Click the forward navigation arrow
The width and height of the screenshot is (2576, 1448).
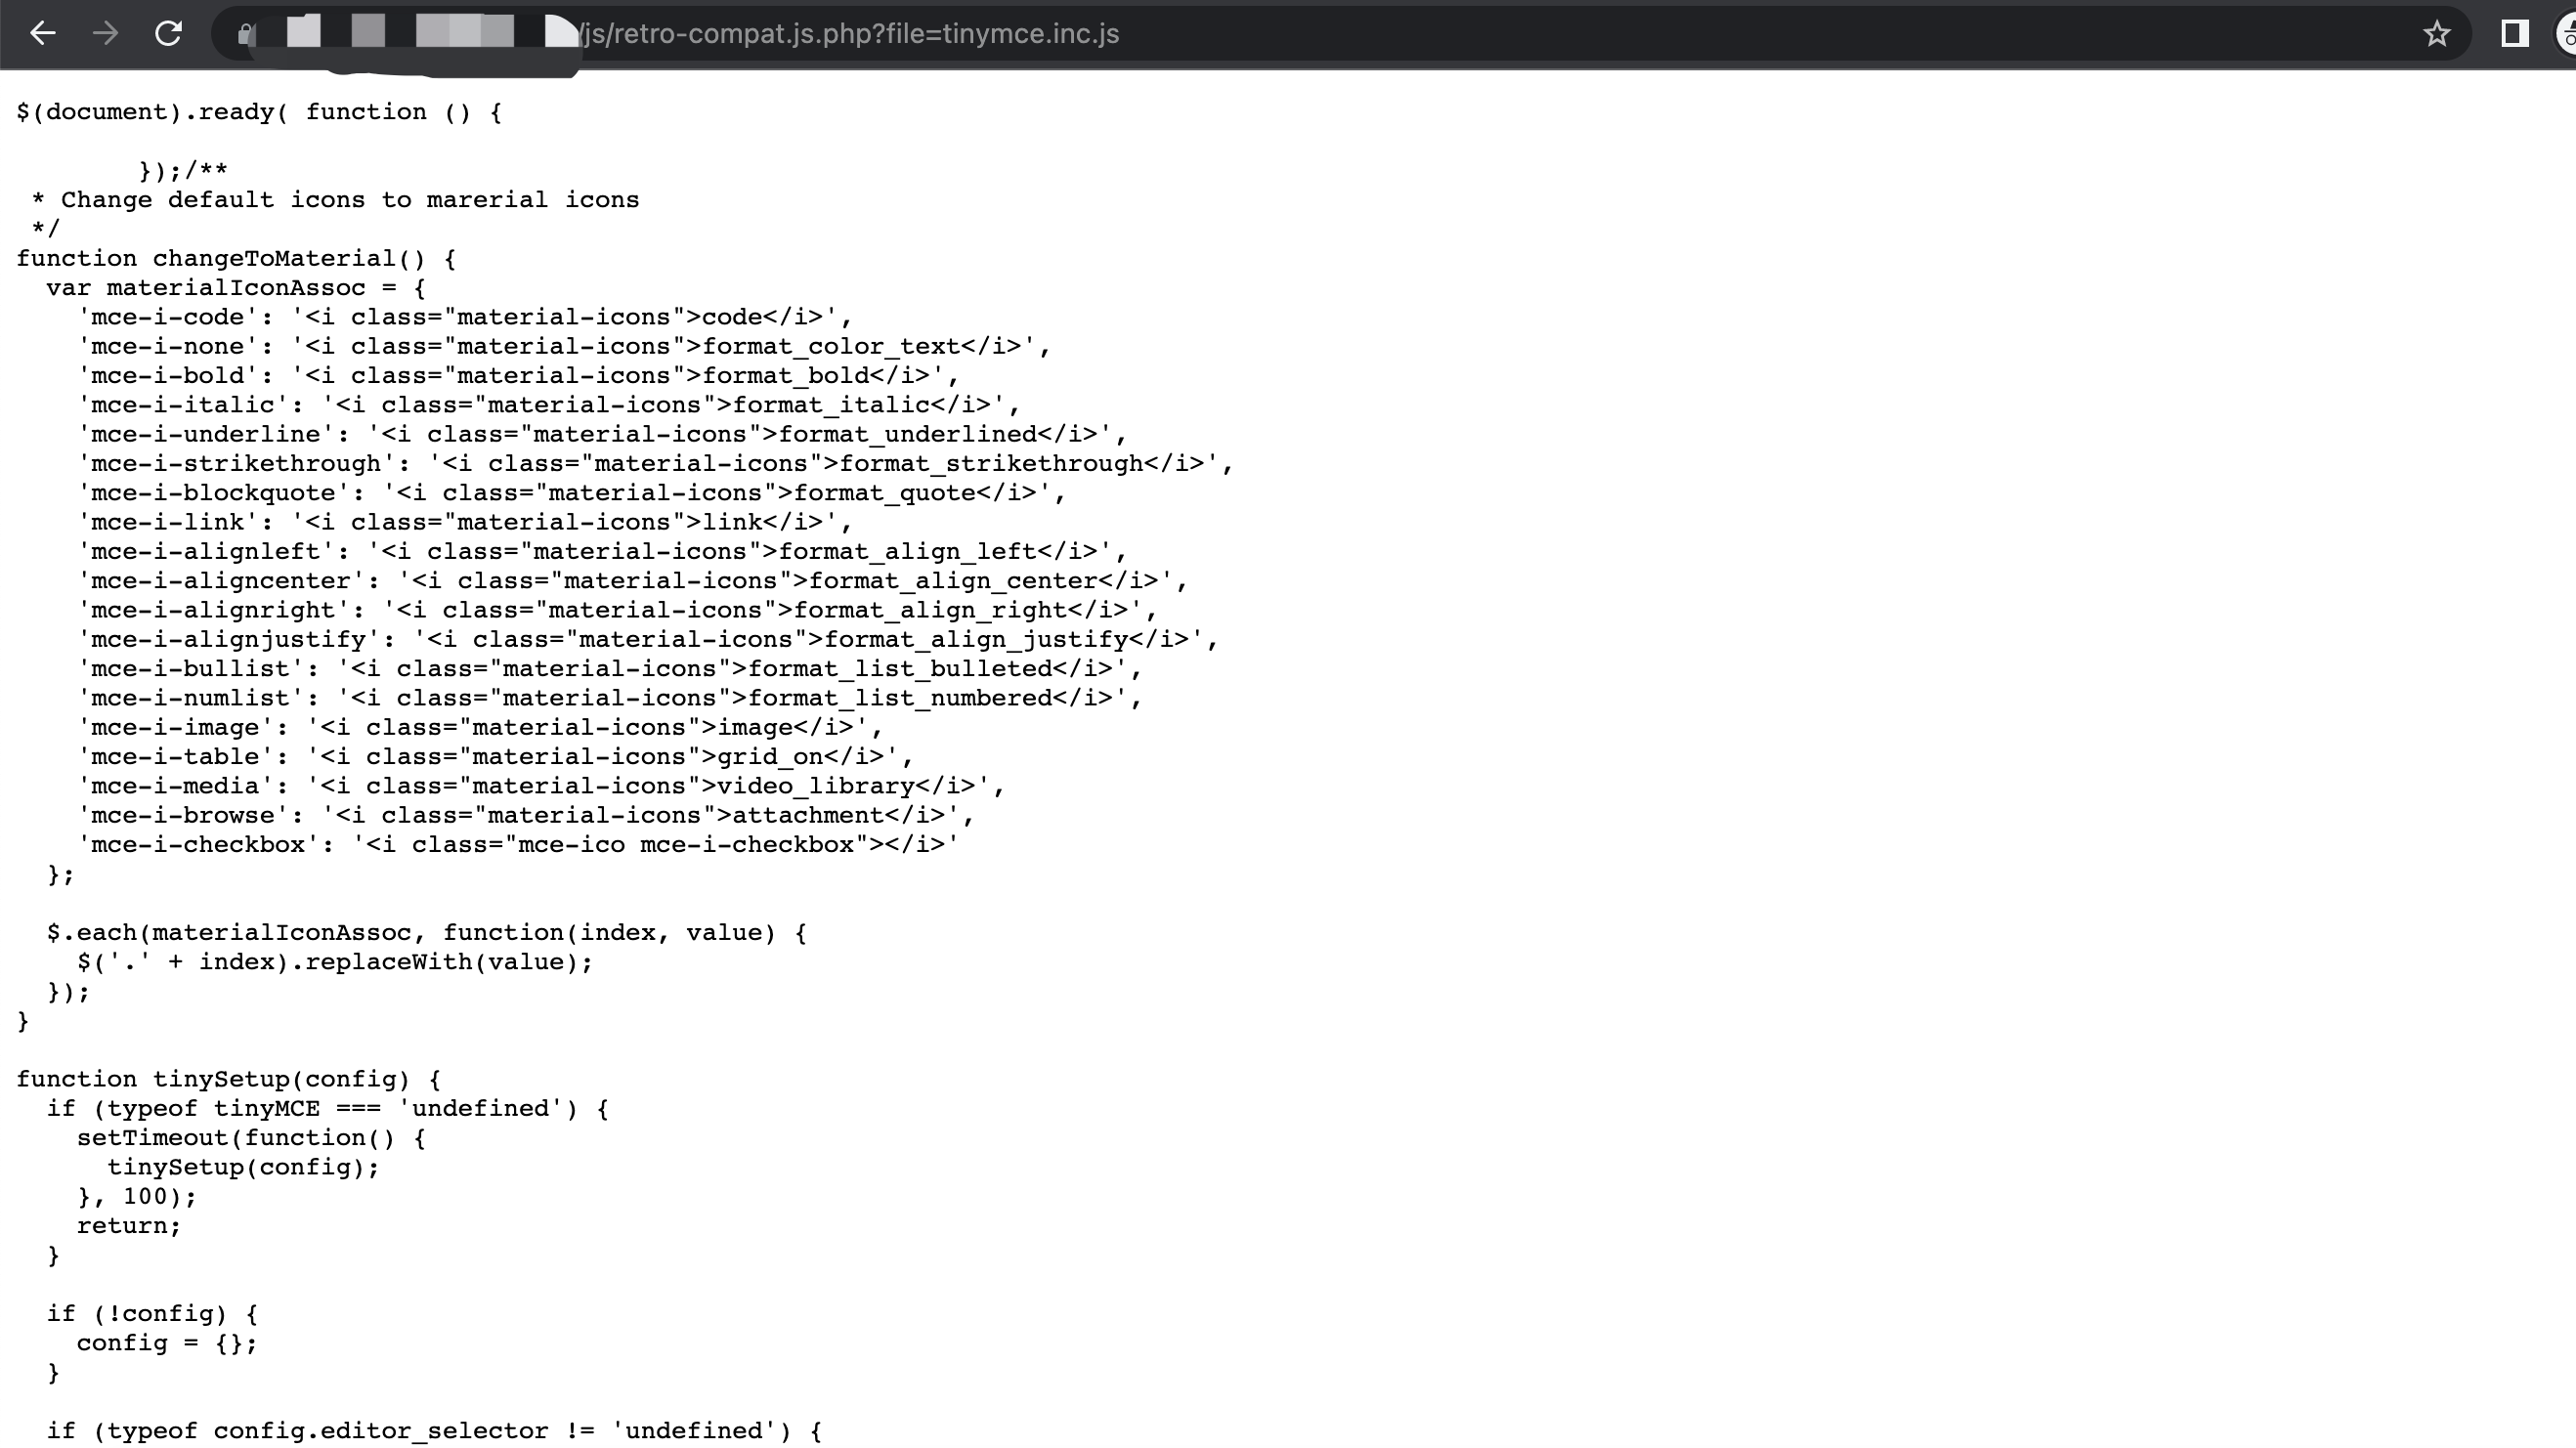(x=105, y=33)
